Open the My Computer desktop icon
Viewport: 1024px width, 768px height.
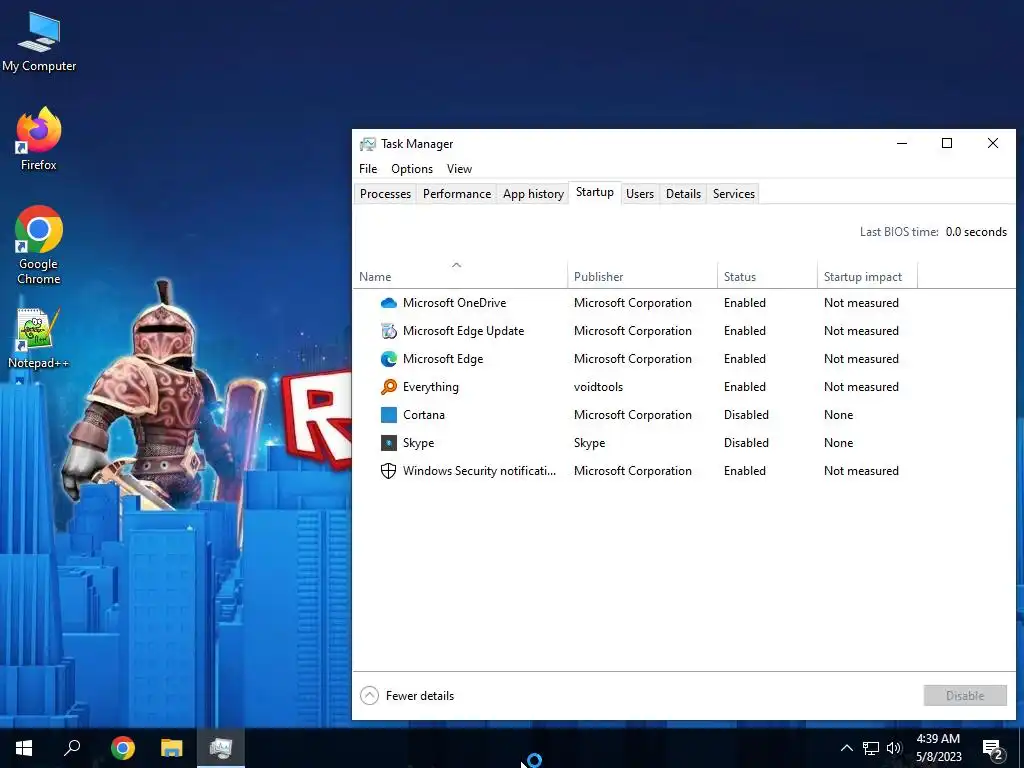(39, 40)
